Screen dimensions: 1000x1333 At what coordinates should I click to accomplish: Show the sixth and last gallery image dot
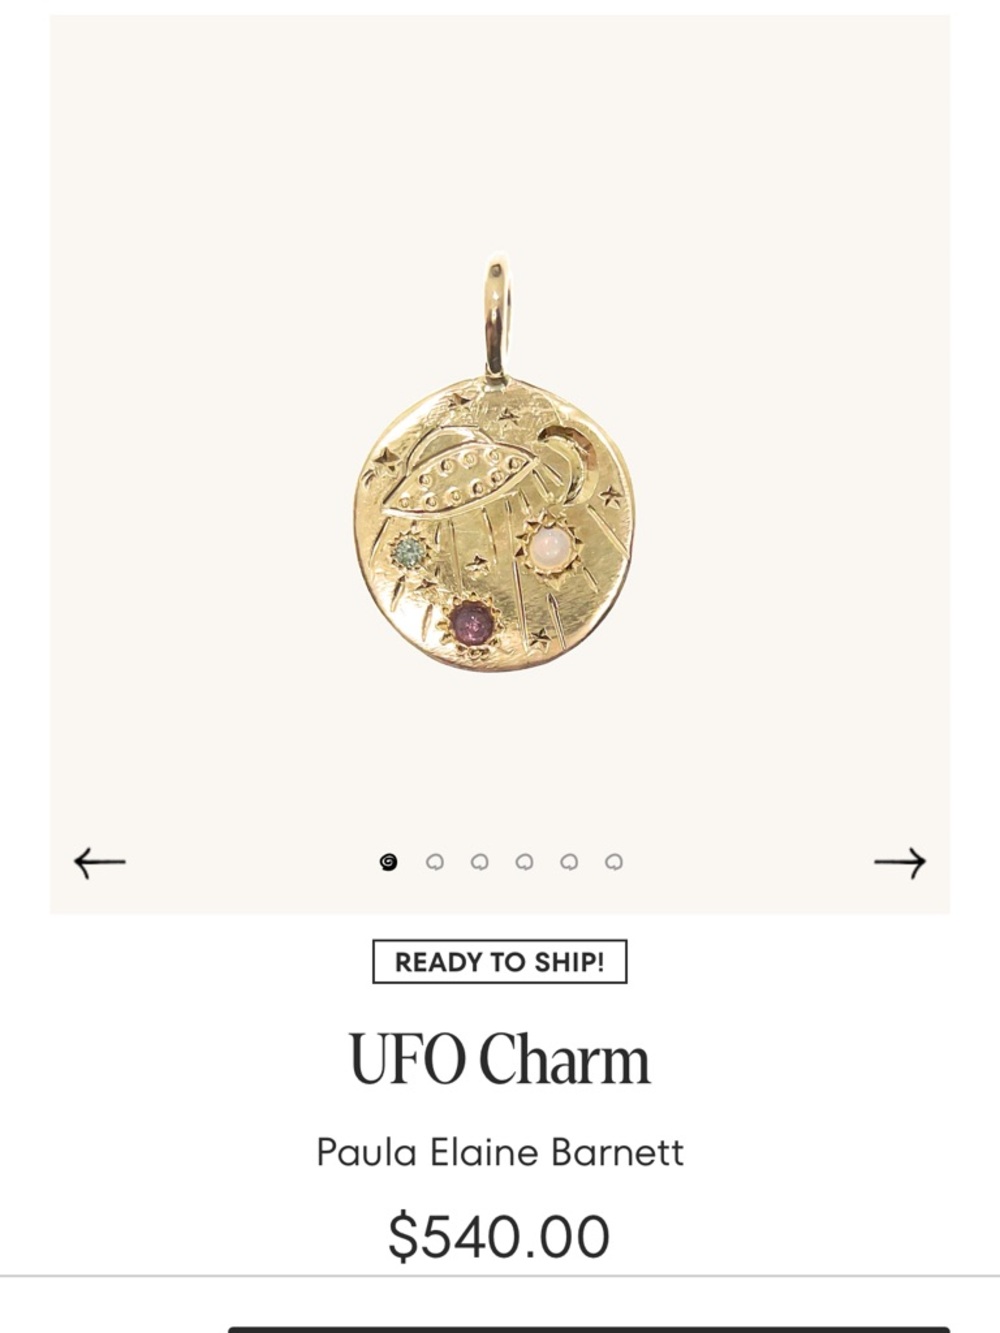[x=614, y=862]
